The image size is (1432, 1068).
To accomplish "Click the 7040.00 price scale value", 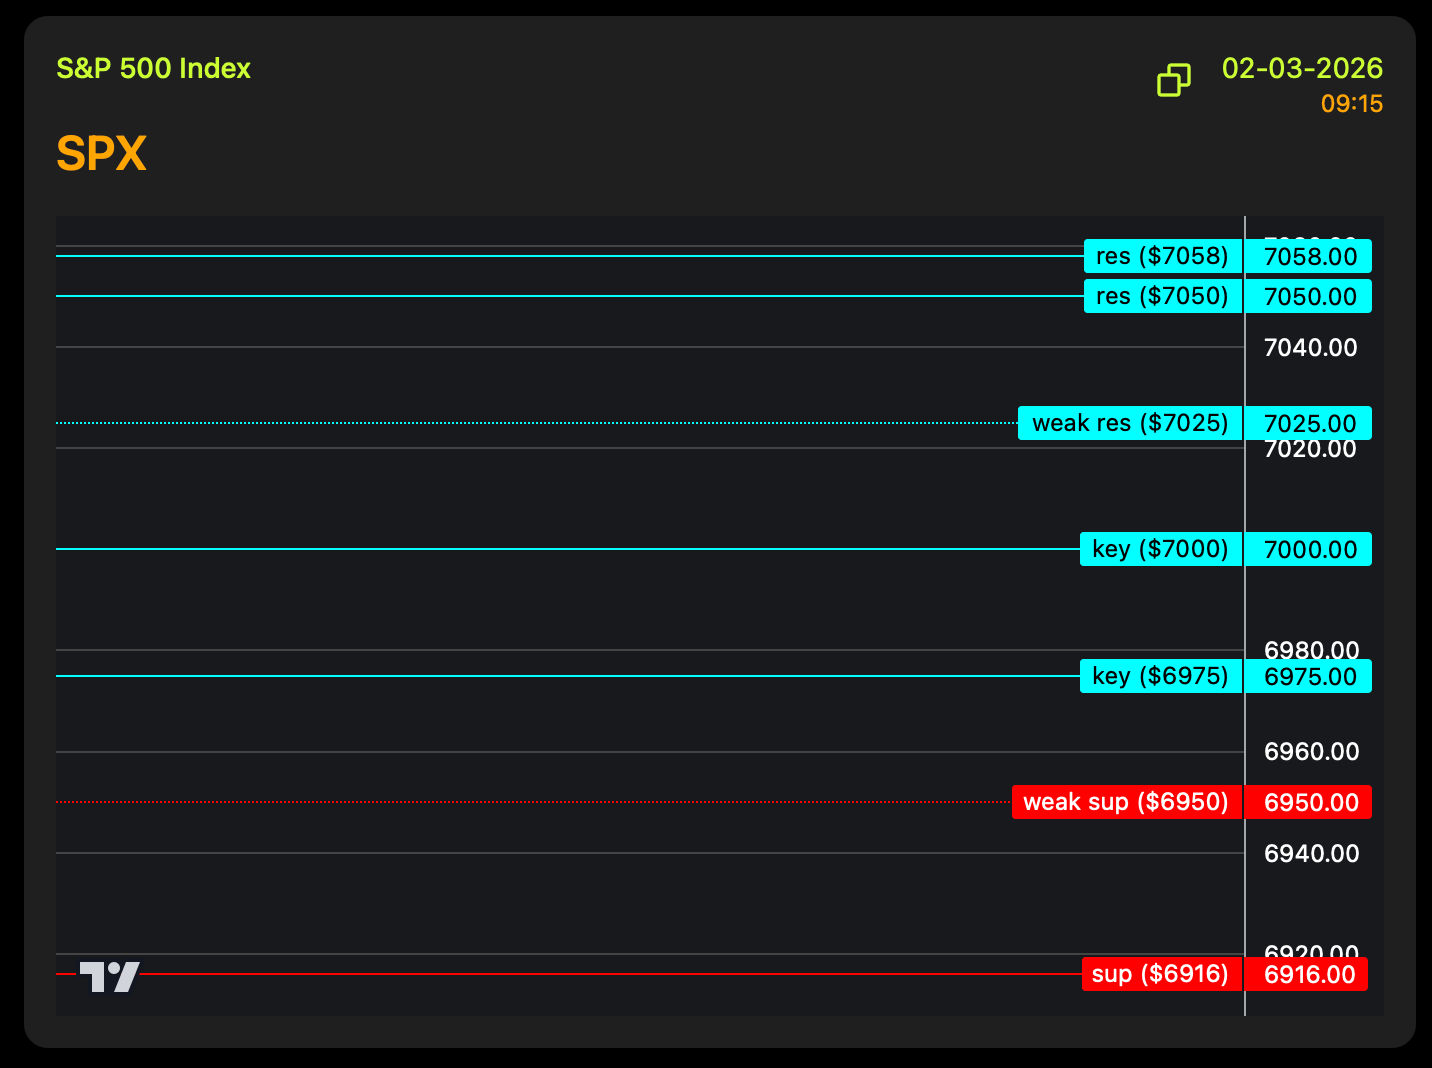I will (1310, 348).
